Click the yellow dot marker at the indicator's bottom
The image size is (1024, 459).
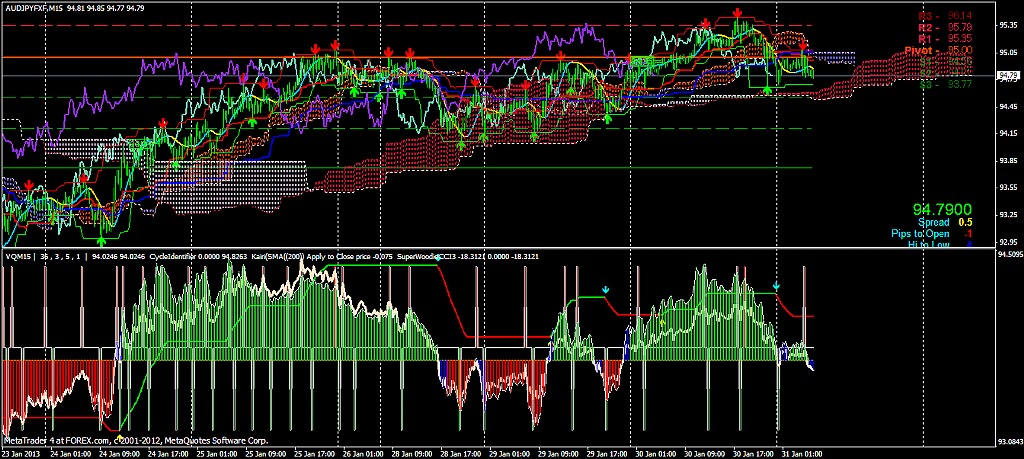coord(119,437)
